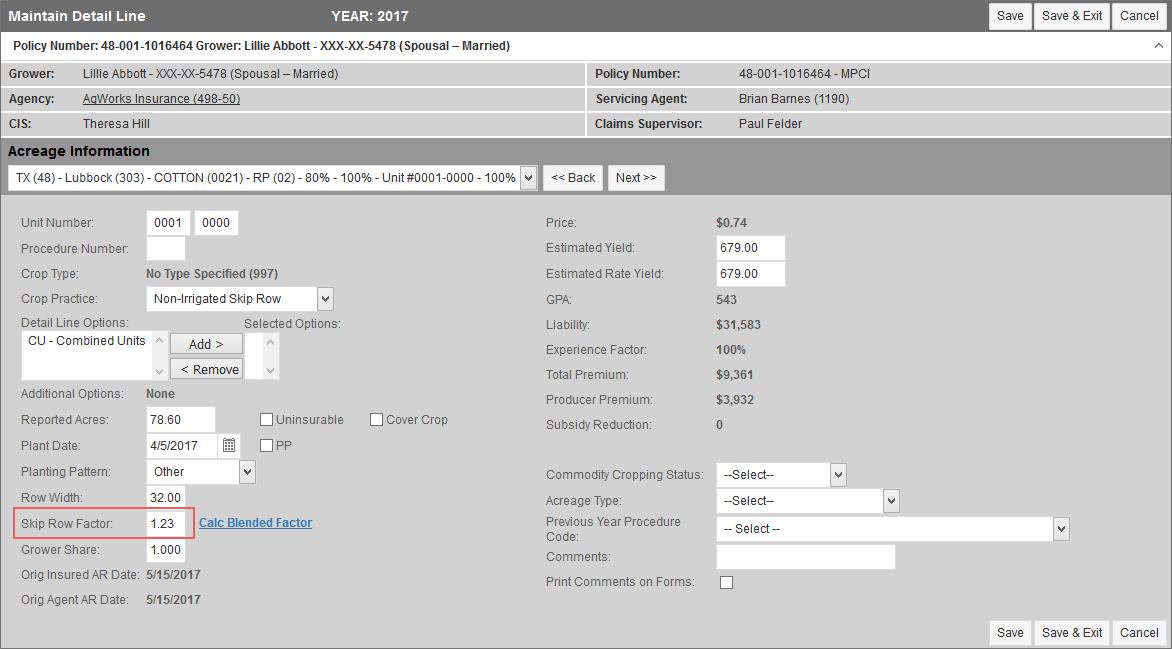The height and width of the screenshot is (649, 1172).
Task: Open the AgWorks Insurance agency link
Action: click(161, 99)
